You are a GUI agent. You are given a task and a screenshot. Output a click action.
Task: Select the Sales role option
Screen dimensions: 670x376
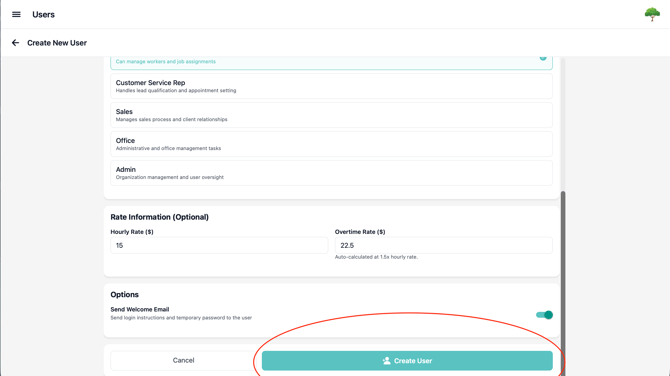[x=331, y=115]
